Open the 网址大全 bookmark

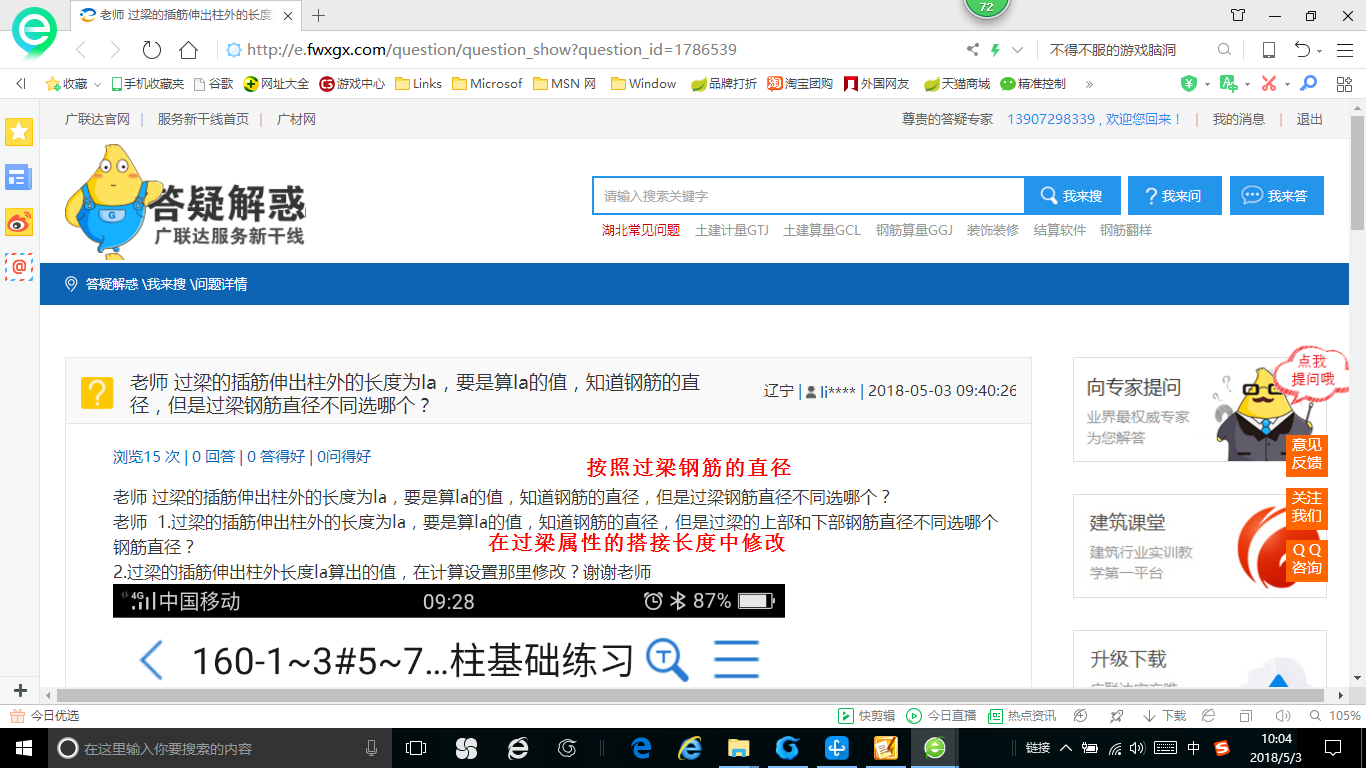(276, 84)
